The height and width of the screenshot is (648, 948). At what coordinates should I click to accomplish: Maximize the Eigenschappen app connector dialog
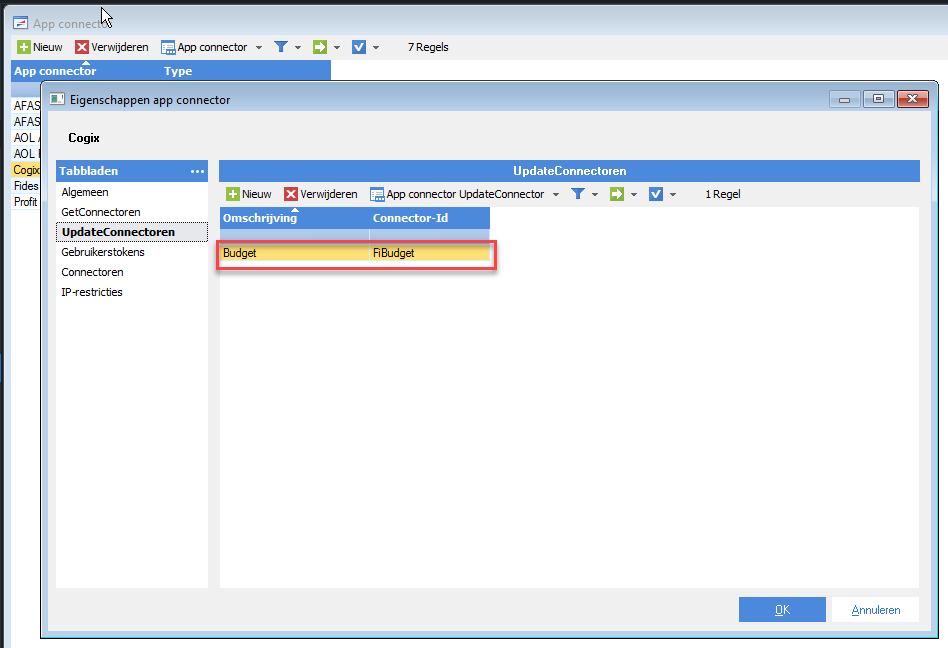(x=878, y=99)
